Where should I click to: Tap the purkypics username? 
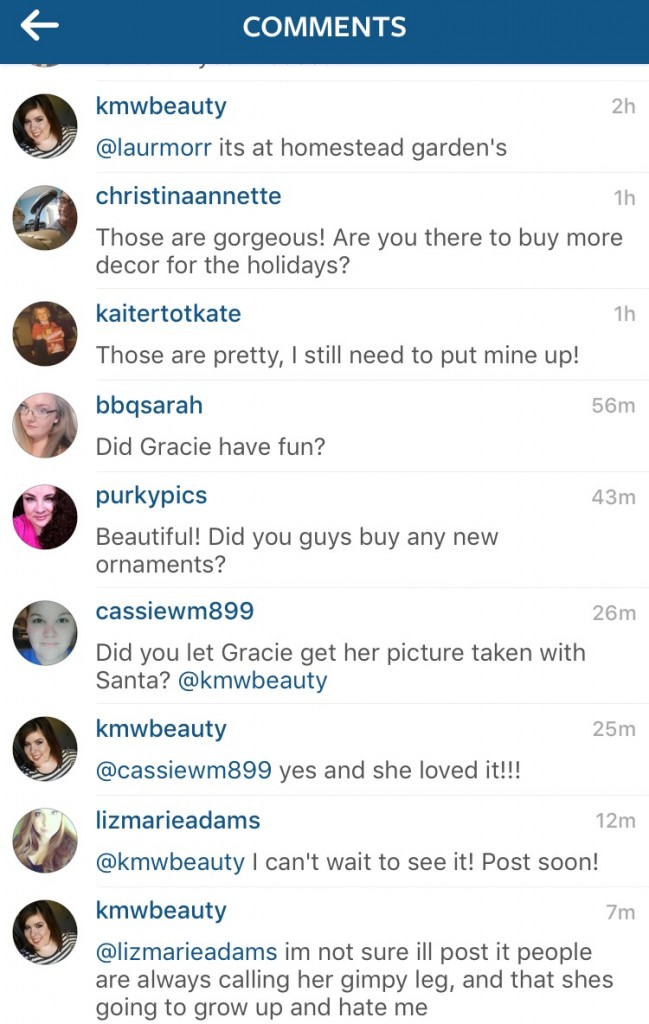[x=151, y=496]
